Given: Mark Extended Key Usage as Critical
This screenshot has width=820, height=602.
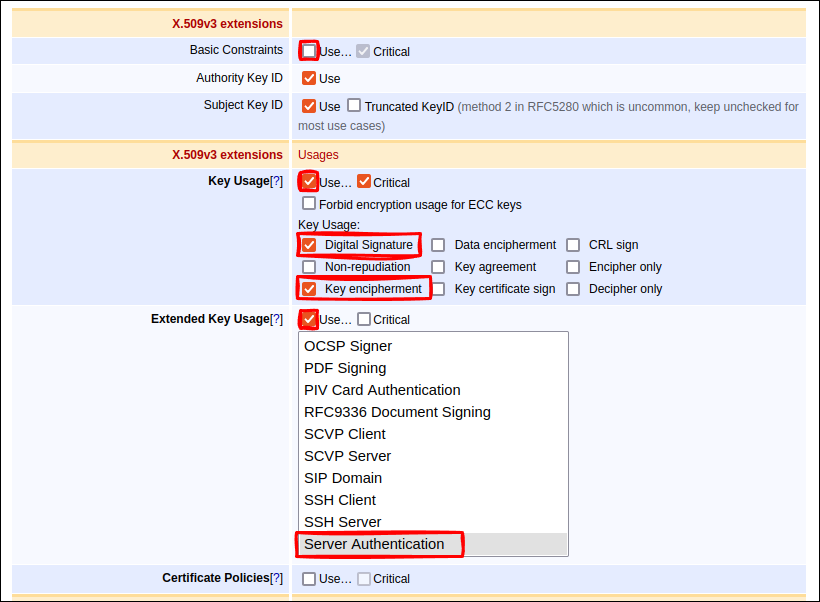Looking at the screenshot, I should [364, 320].
